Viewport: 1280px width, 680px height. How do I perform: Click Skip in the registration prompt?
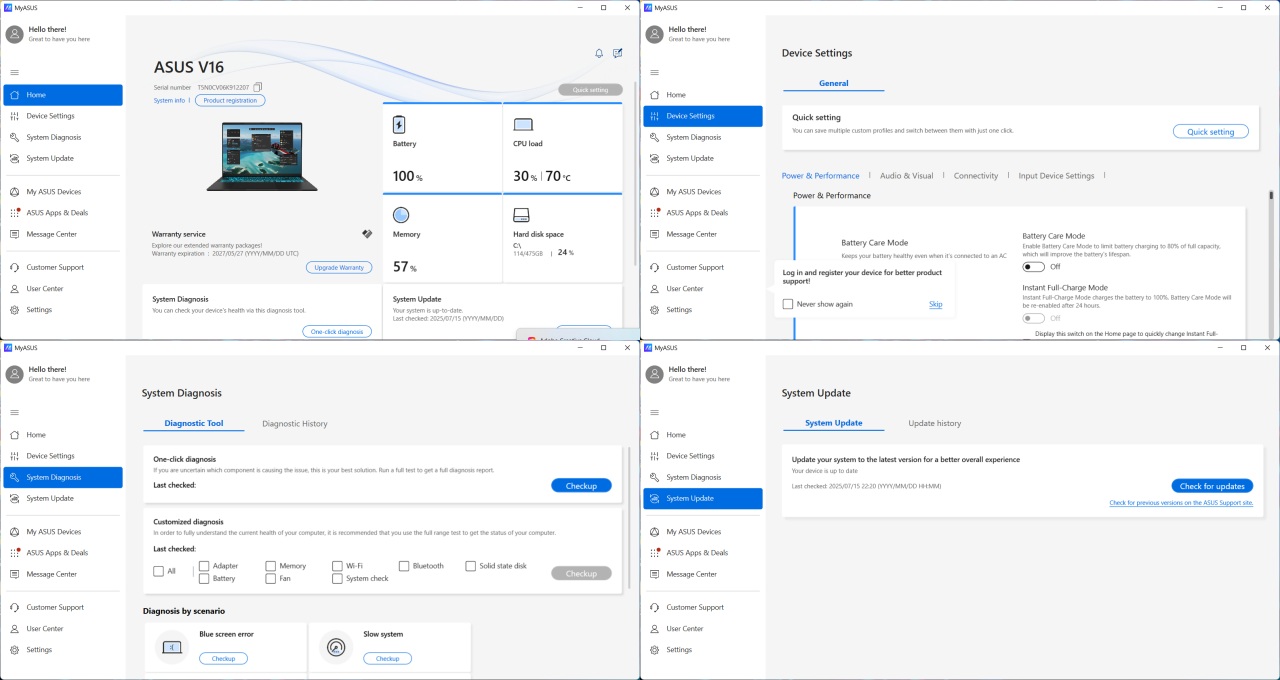[936, 304]
